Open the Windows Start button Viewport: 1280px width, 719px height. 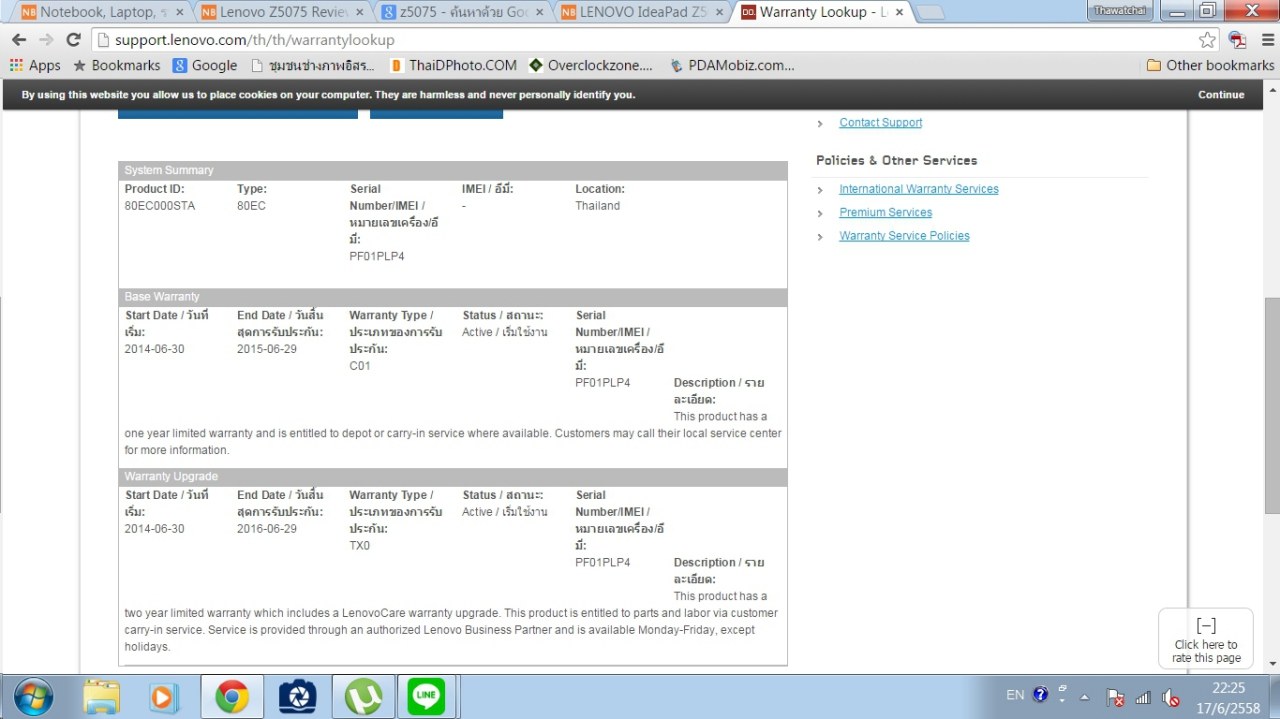(x=33, y=696)
